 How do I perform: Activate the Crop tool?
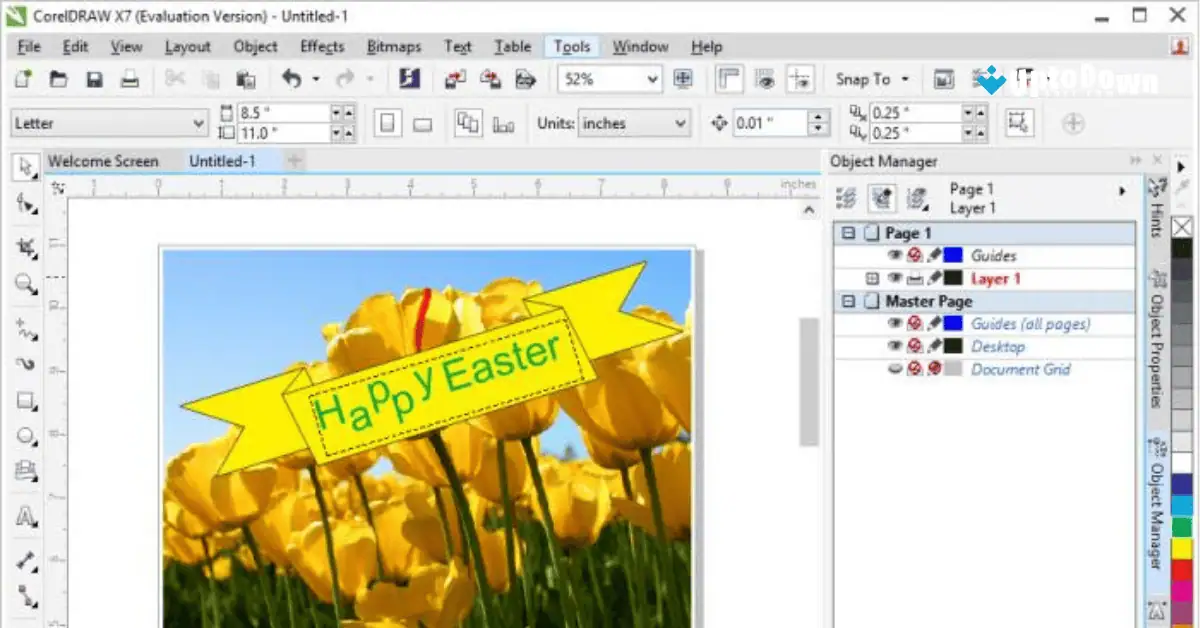25,245
